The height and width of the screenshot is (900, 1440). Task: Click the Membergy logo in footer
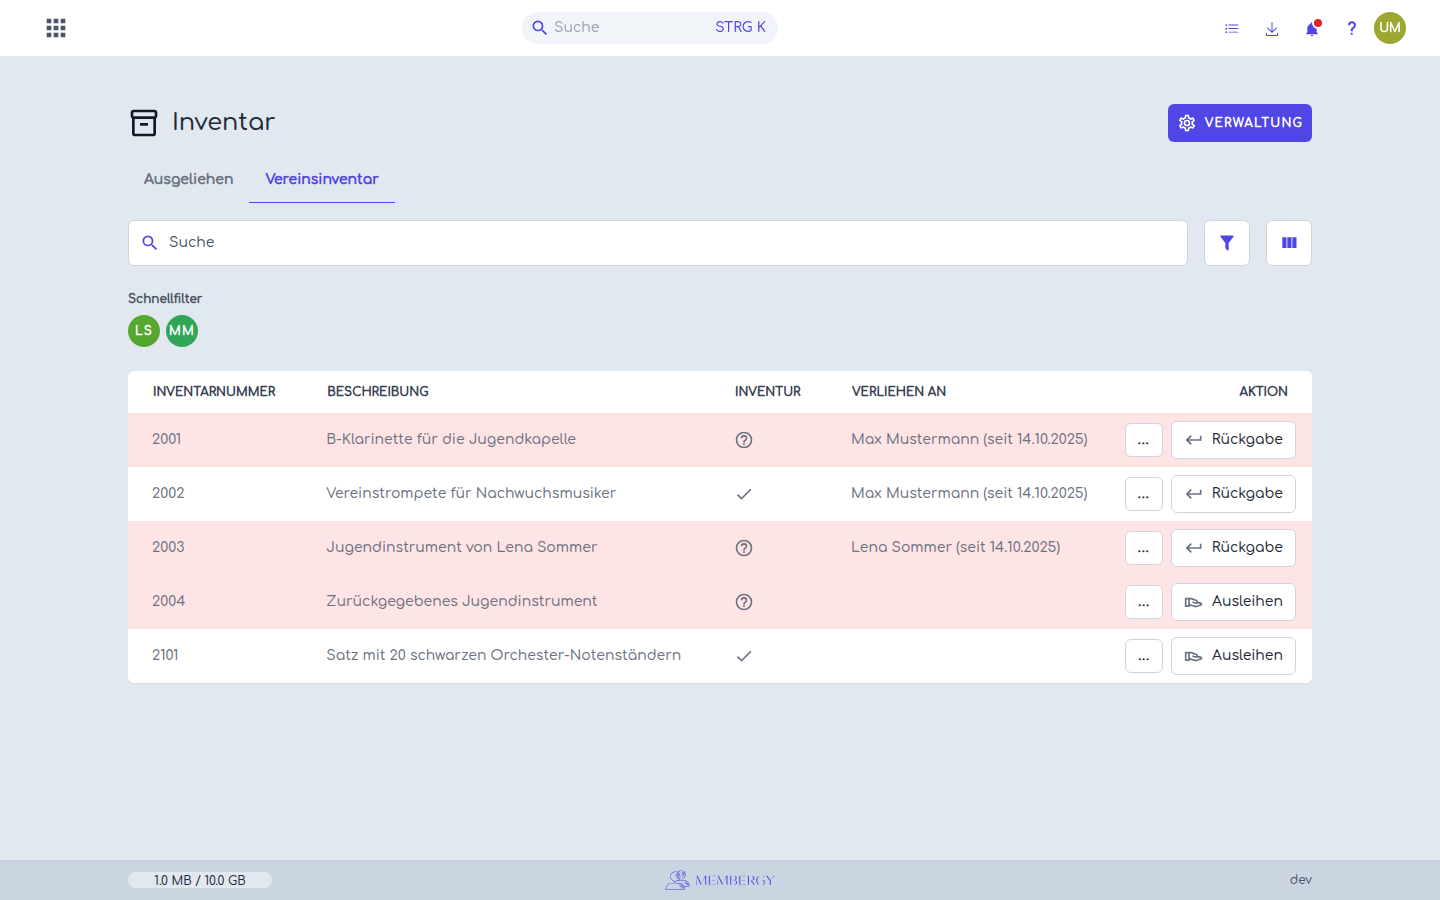(x=720, y=880)
